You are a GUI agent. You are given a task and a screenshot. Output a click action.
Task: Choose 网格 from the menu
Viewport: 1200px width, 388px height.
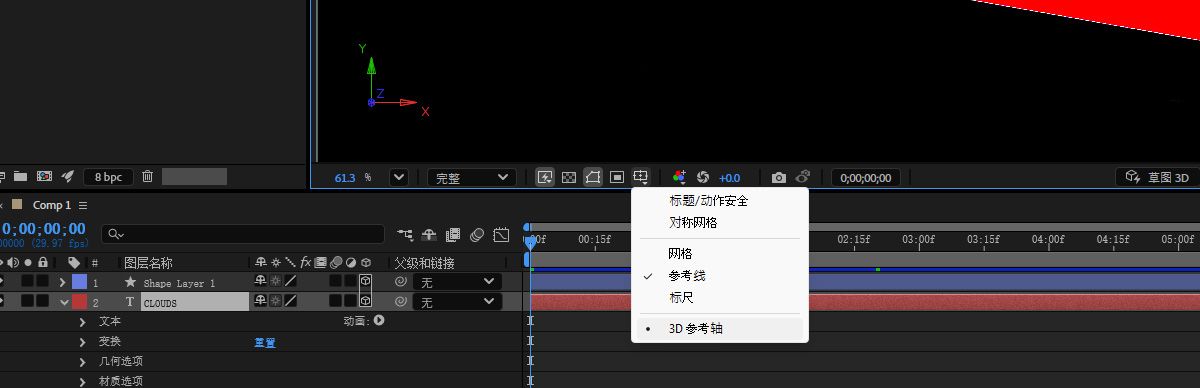[680, 253]
